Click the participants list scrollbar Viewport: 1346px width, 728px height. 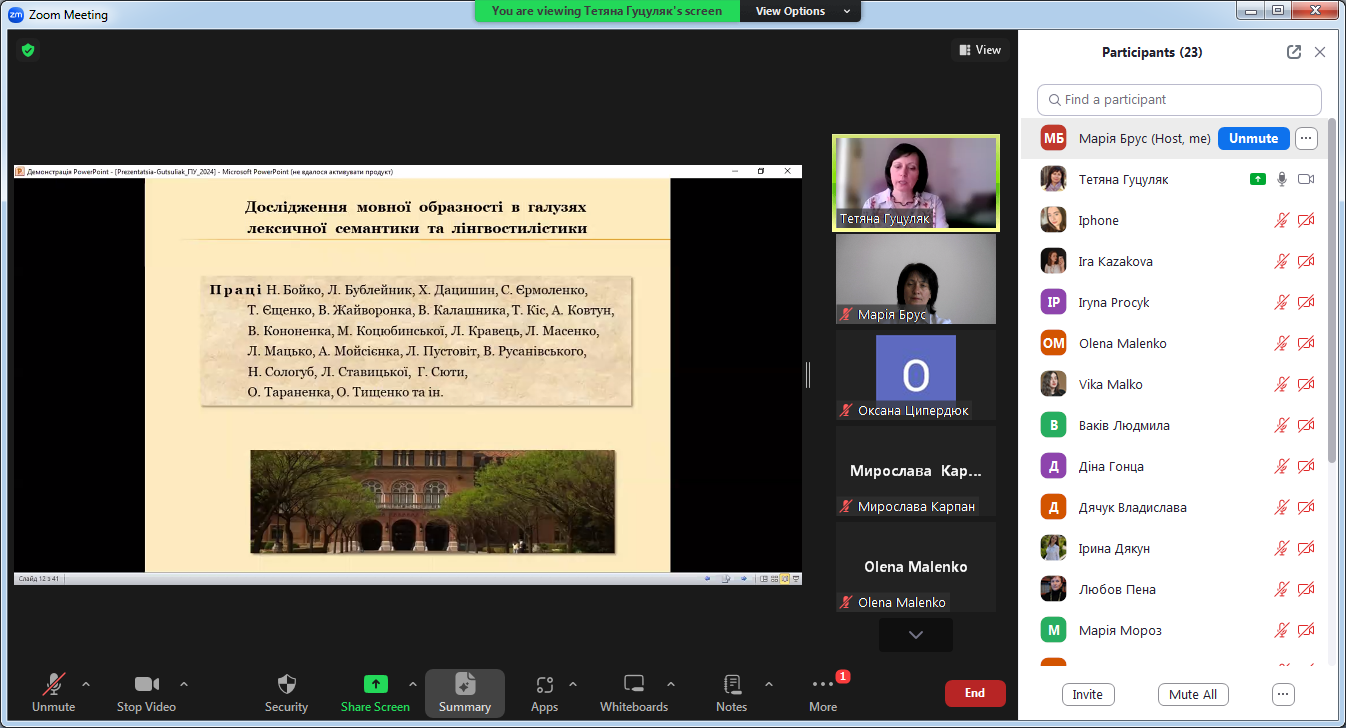point(1331,300)
